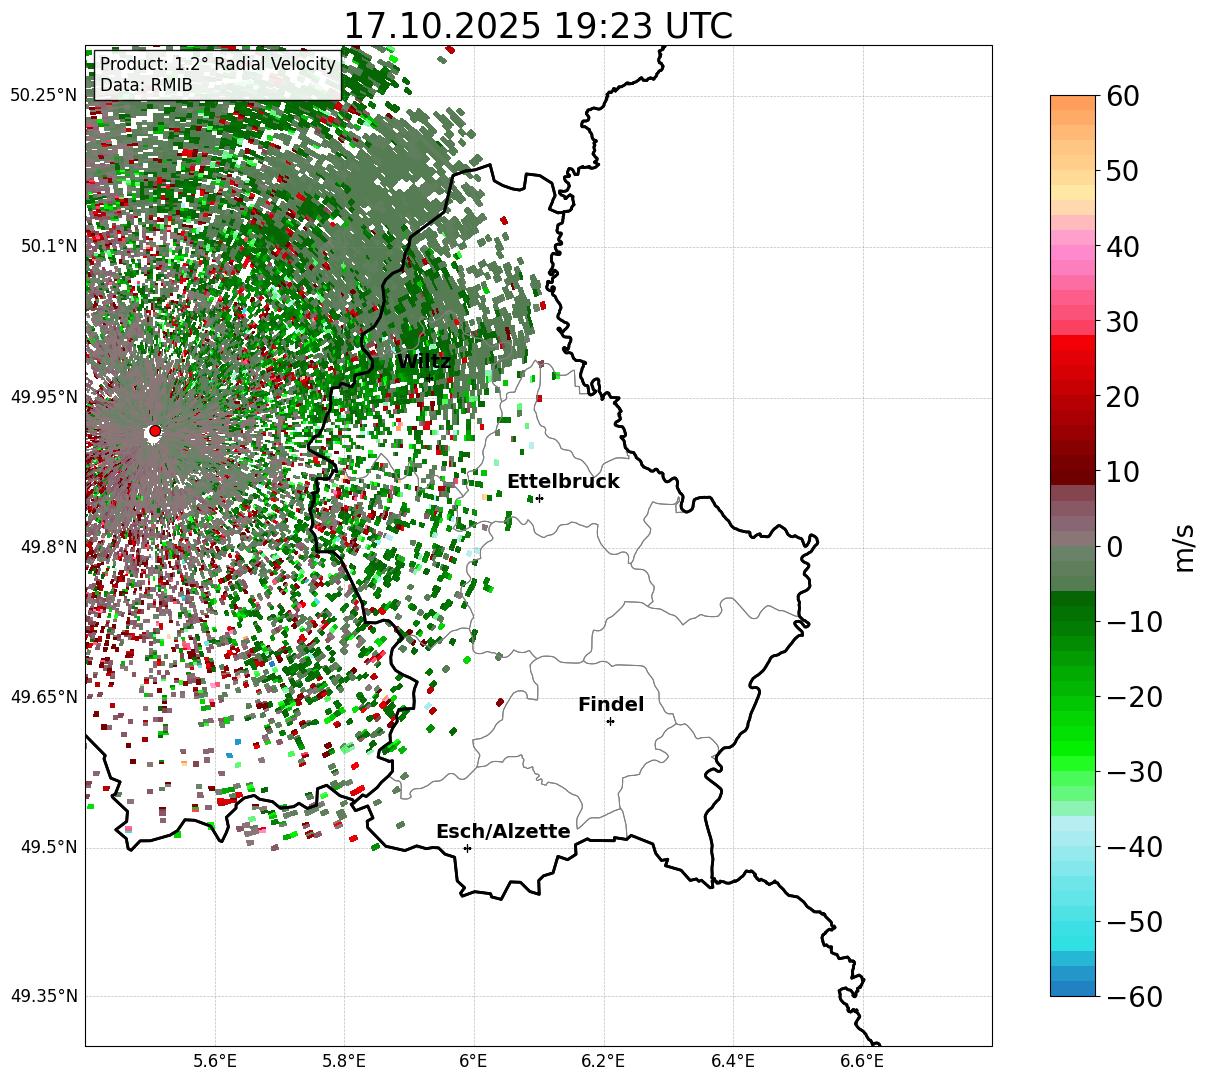
Task: Click the colorbar's 40 tick value
Action: (1121, 246)
